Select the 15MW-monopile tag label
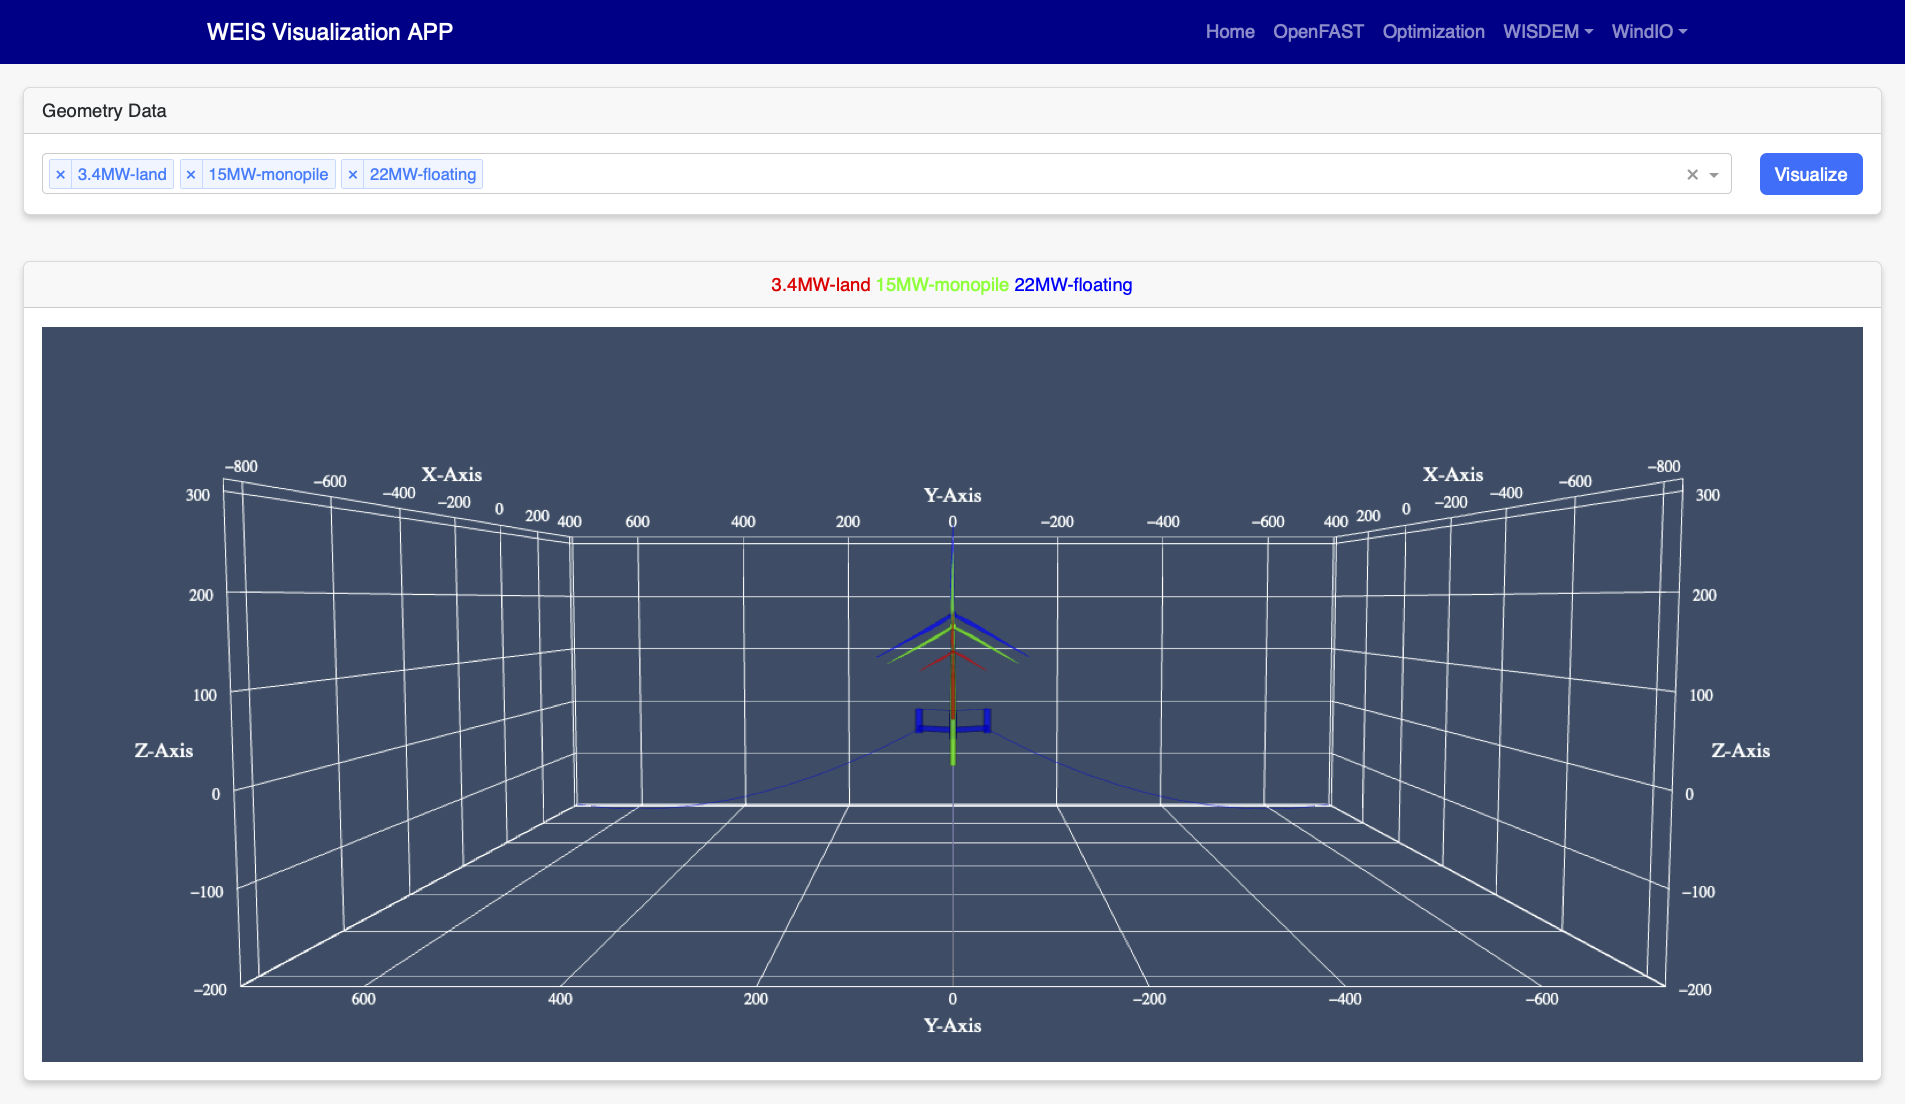Screen dimensions: 1905x1104 (x=268, y=174)
